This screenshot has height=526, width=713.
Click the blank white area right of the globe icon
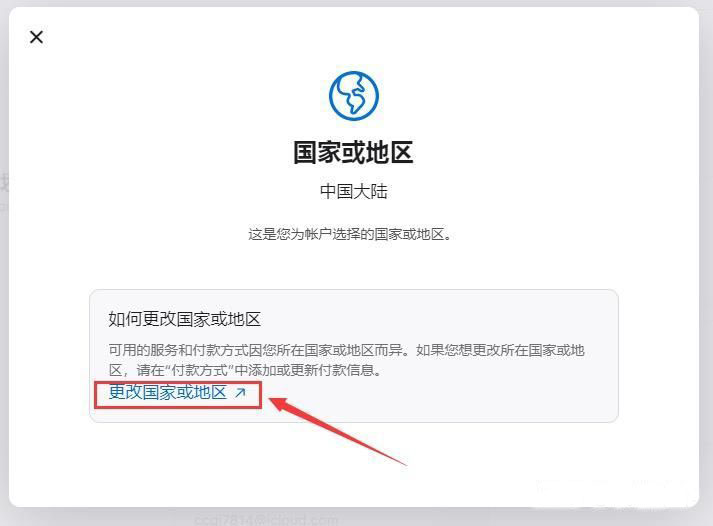click(x=523, y=96)
